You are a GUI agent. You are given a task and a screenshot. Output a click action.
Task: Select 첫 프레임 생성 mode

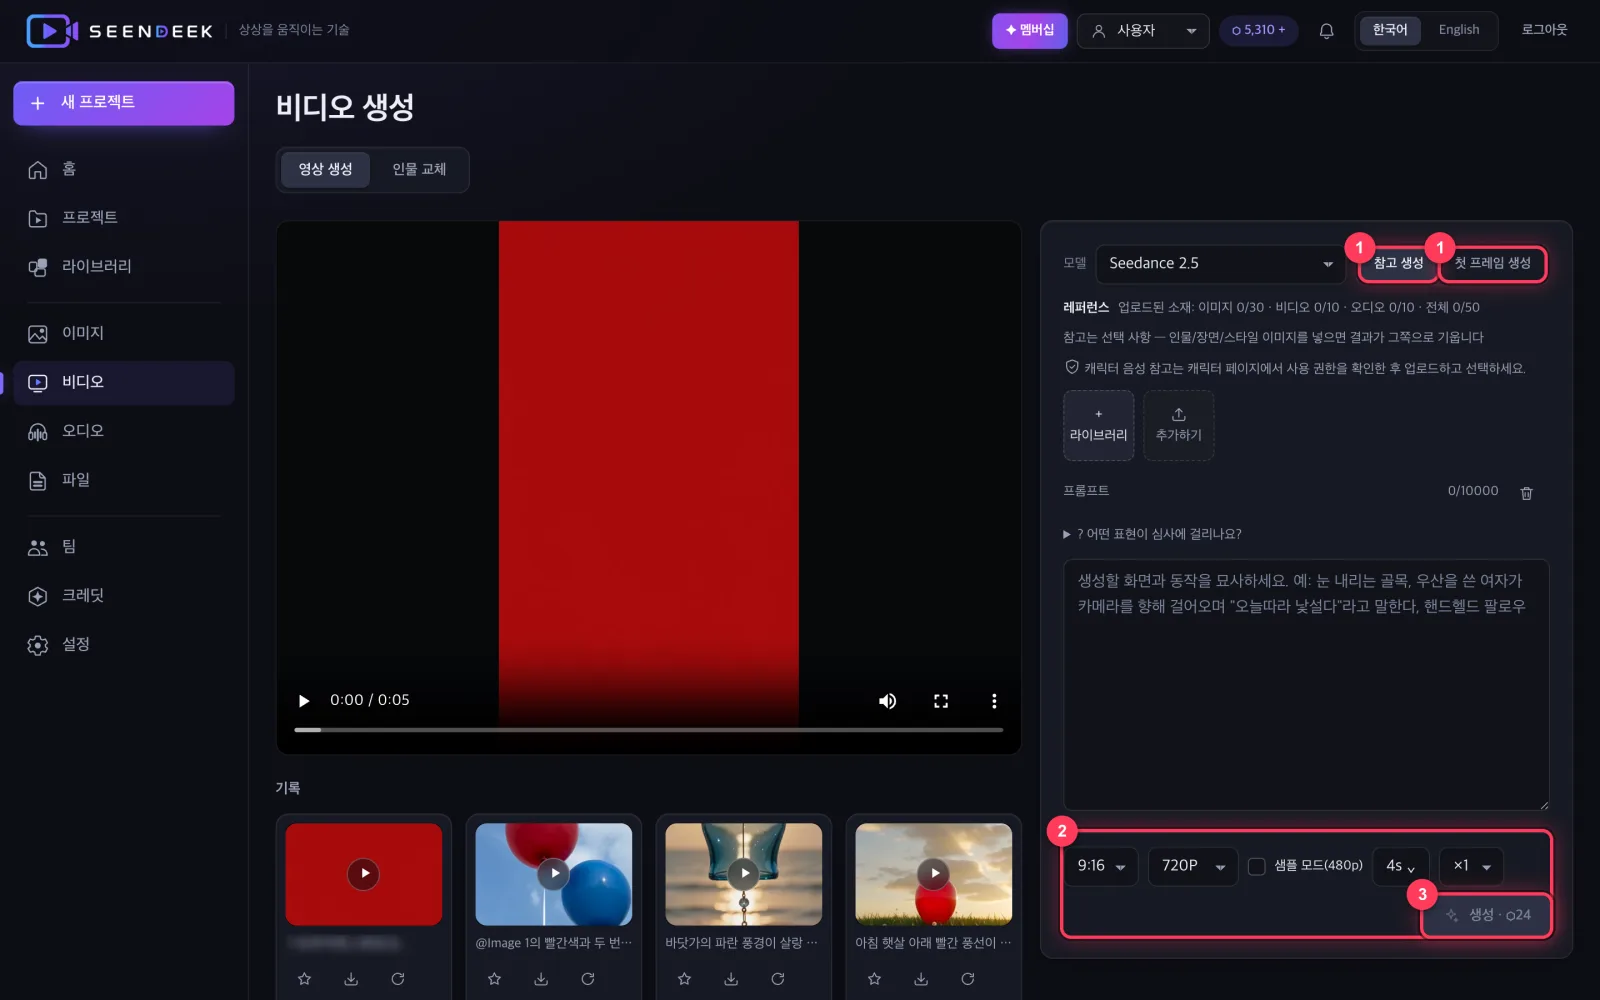click(1492, 263)
